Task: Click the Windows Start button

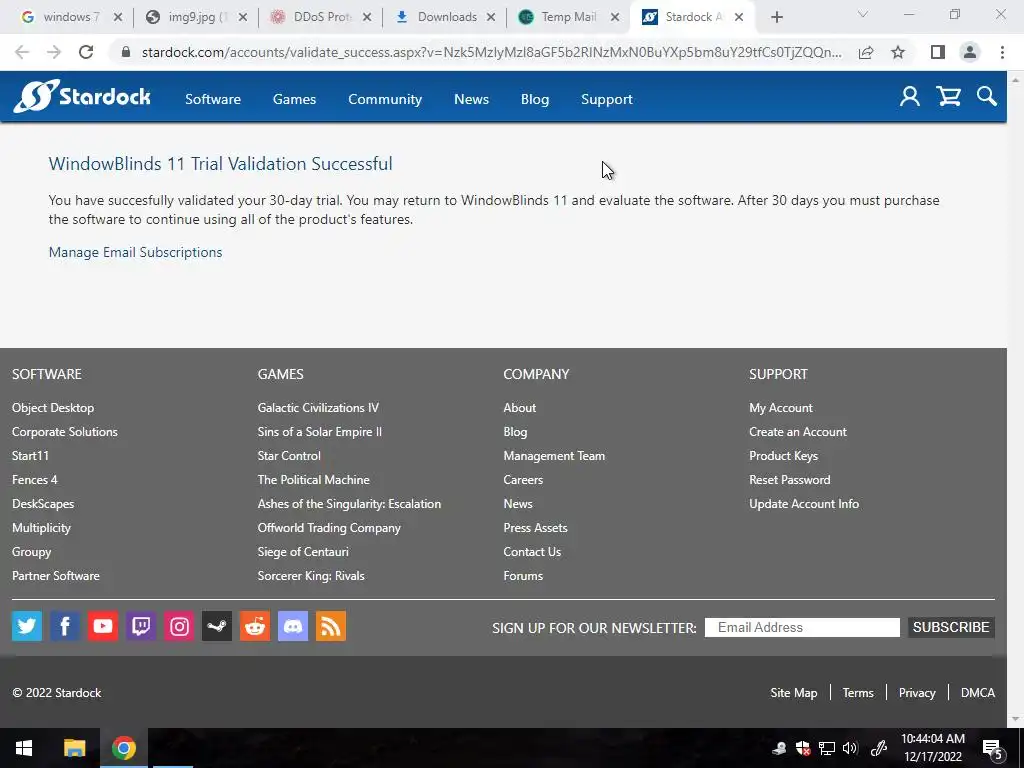Action: pyautogui.click(x=24, y=748)
